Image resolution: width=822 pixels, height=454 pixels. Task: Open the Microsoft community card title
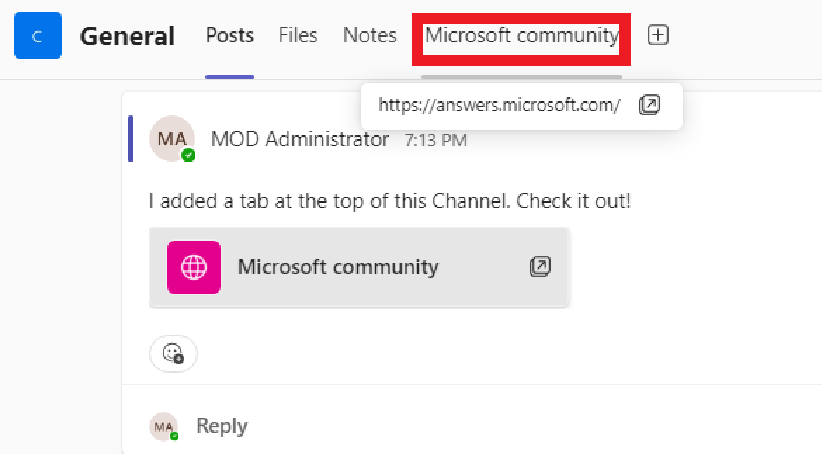tap(338, 267)
